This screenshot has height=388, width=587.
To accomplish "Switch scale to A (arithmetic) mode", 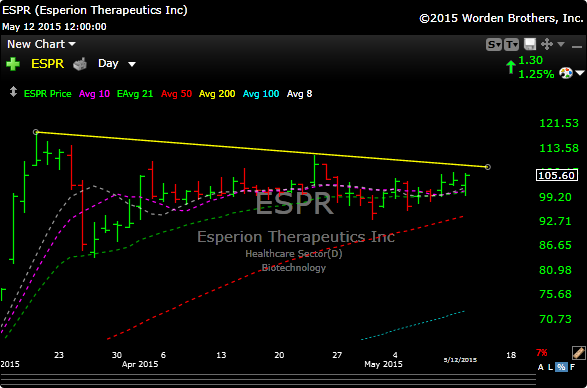I will pos(541,367).
